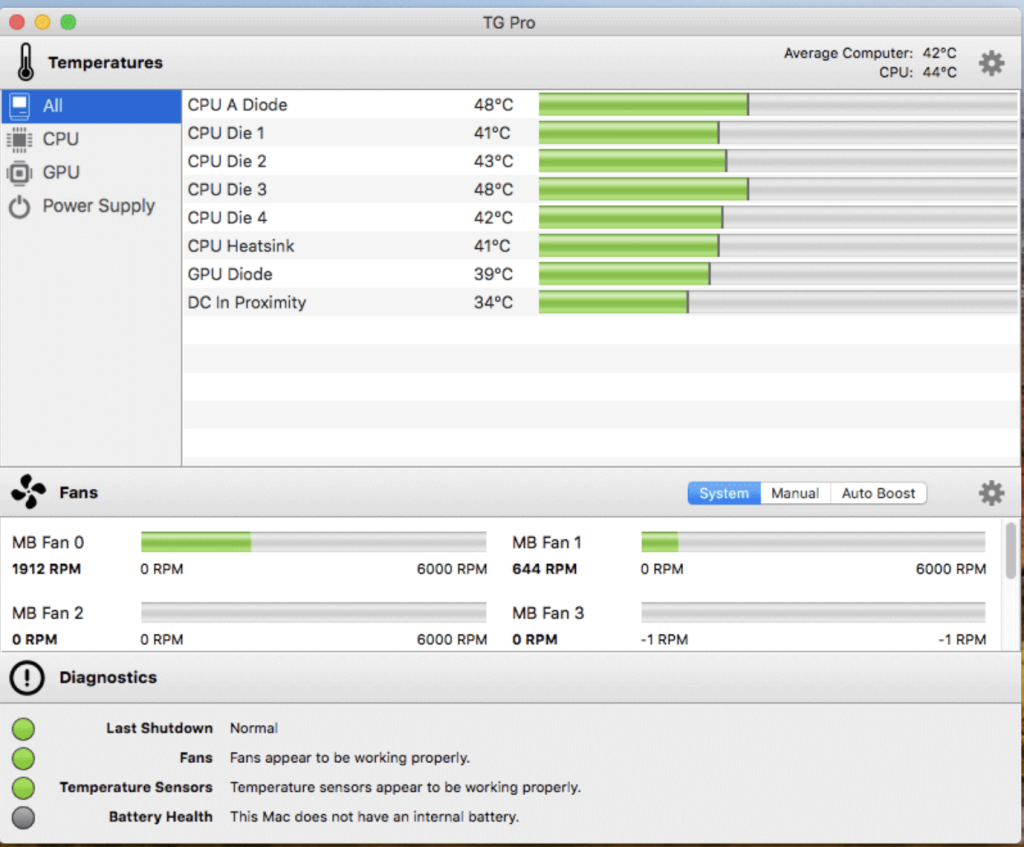The width and height of the screenshot is (1024, 847).
Task: Click the MB Fan 2 speed bar
Action: [x=313, y=612]
